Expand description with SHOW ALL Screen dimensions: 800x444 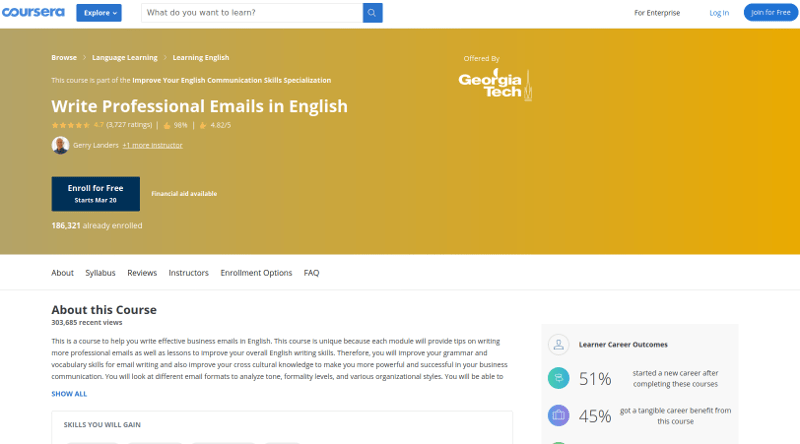click(x=69, y=394)
